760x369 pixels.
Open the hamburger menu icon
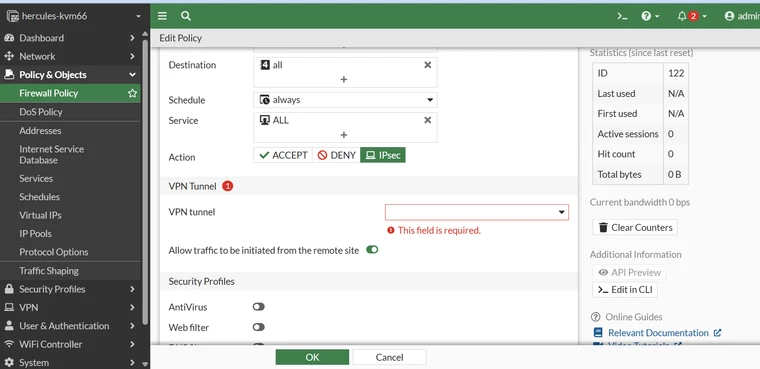point(162,16)
